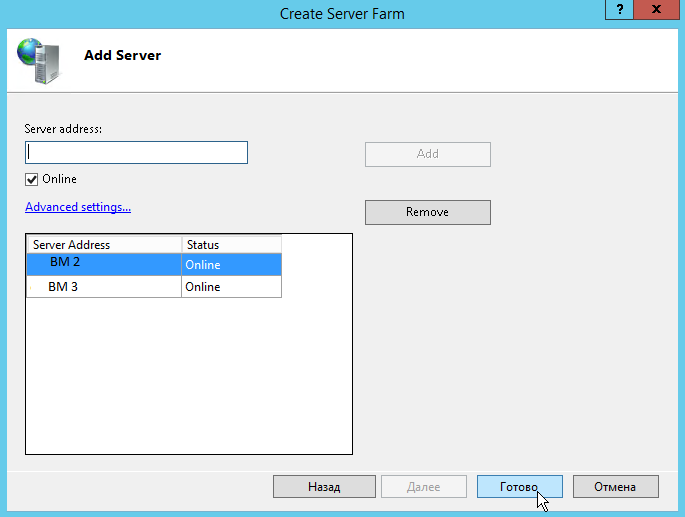Toggle the Online checkbox
The image size is (685, 517).
point(32,179)
